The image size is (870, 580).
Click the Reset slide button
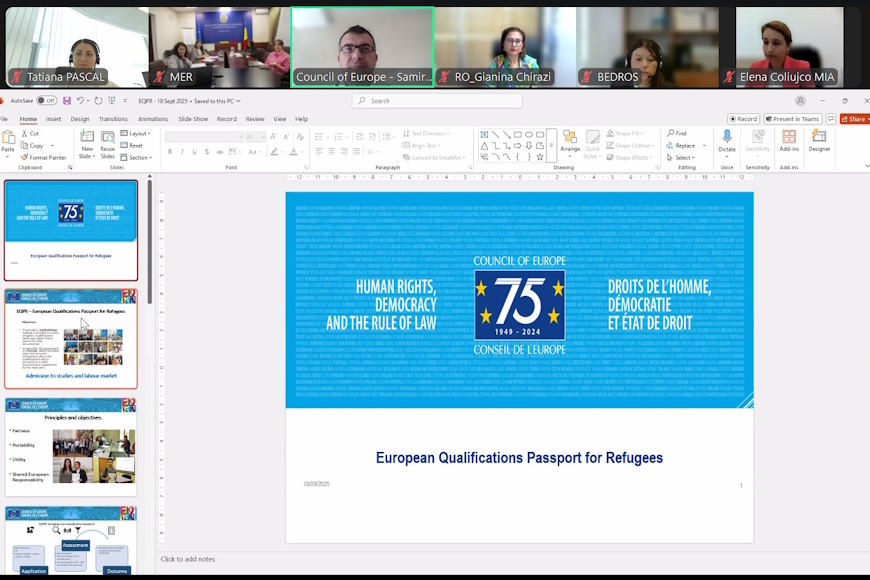click(x=132, y=145)
